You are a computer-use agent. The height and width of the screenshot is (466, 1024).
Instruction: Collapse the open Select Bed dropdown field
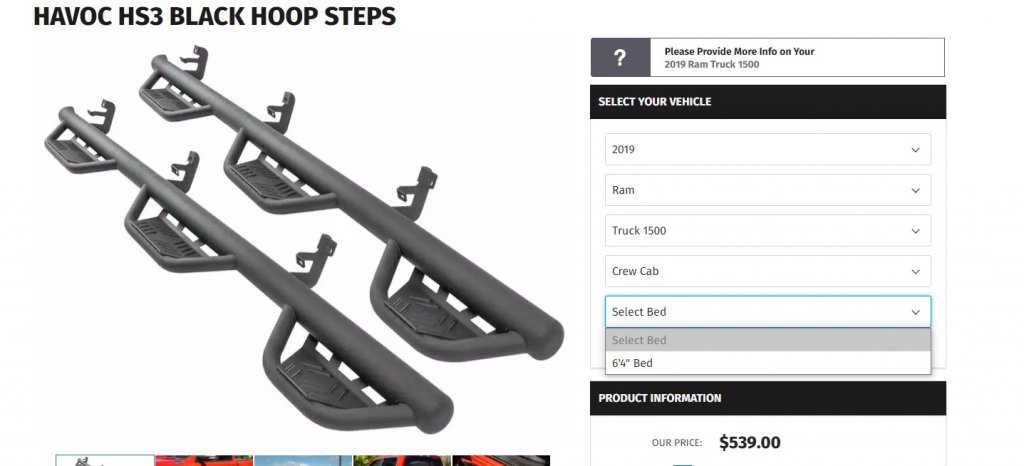767,311
